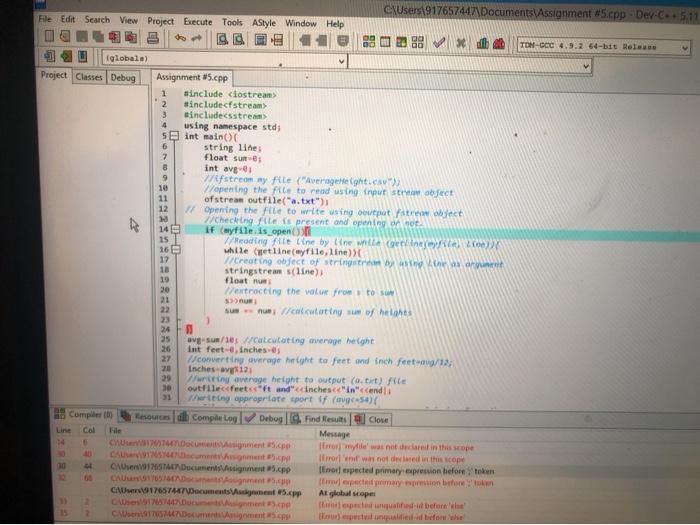This screenshot has width=700, height=525.
Task: Click the Close All toolbar icon
Action: click(x=131, y=38)
